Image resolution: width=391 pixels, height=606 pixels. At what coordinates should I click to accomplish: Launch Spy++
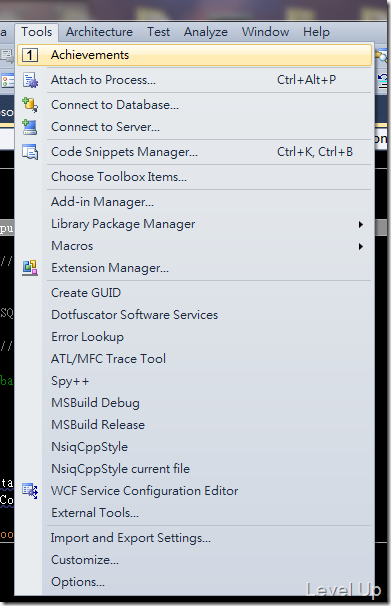pyautogui.click(x=194, y=381)
